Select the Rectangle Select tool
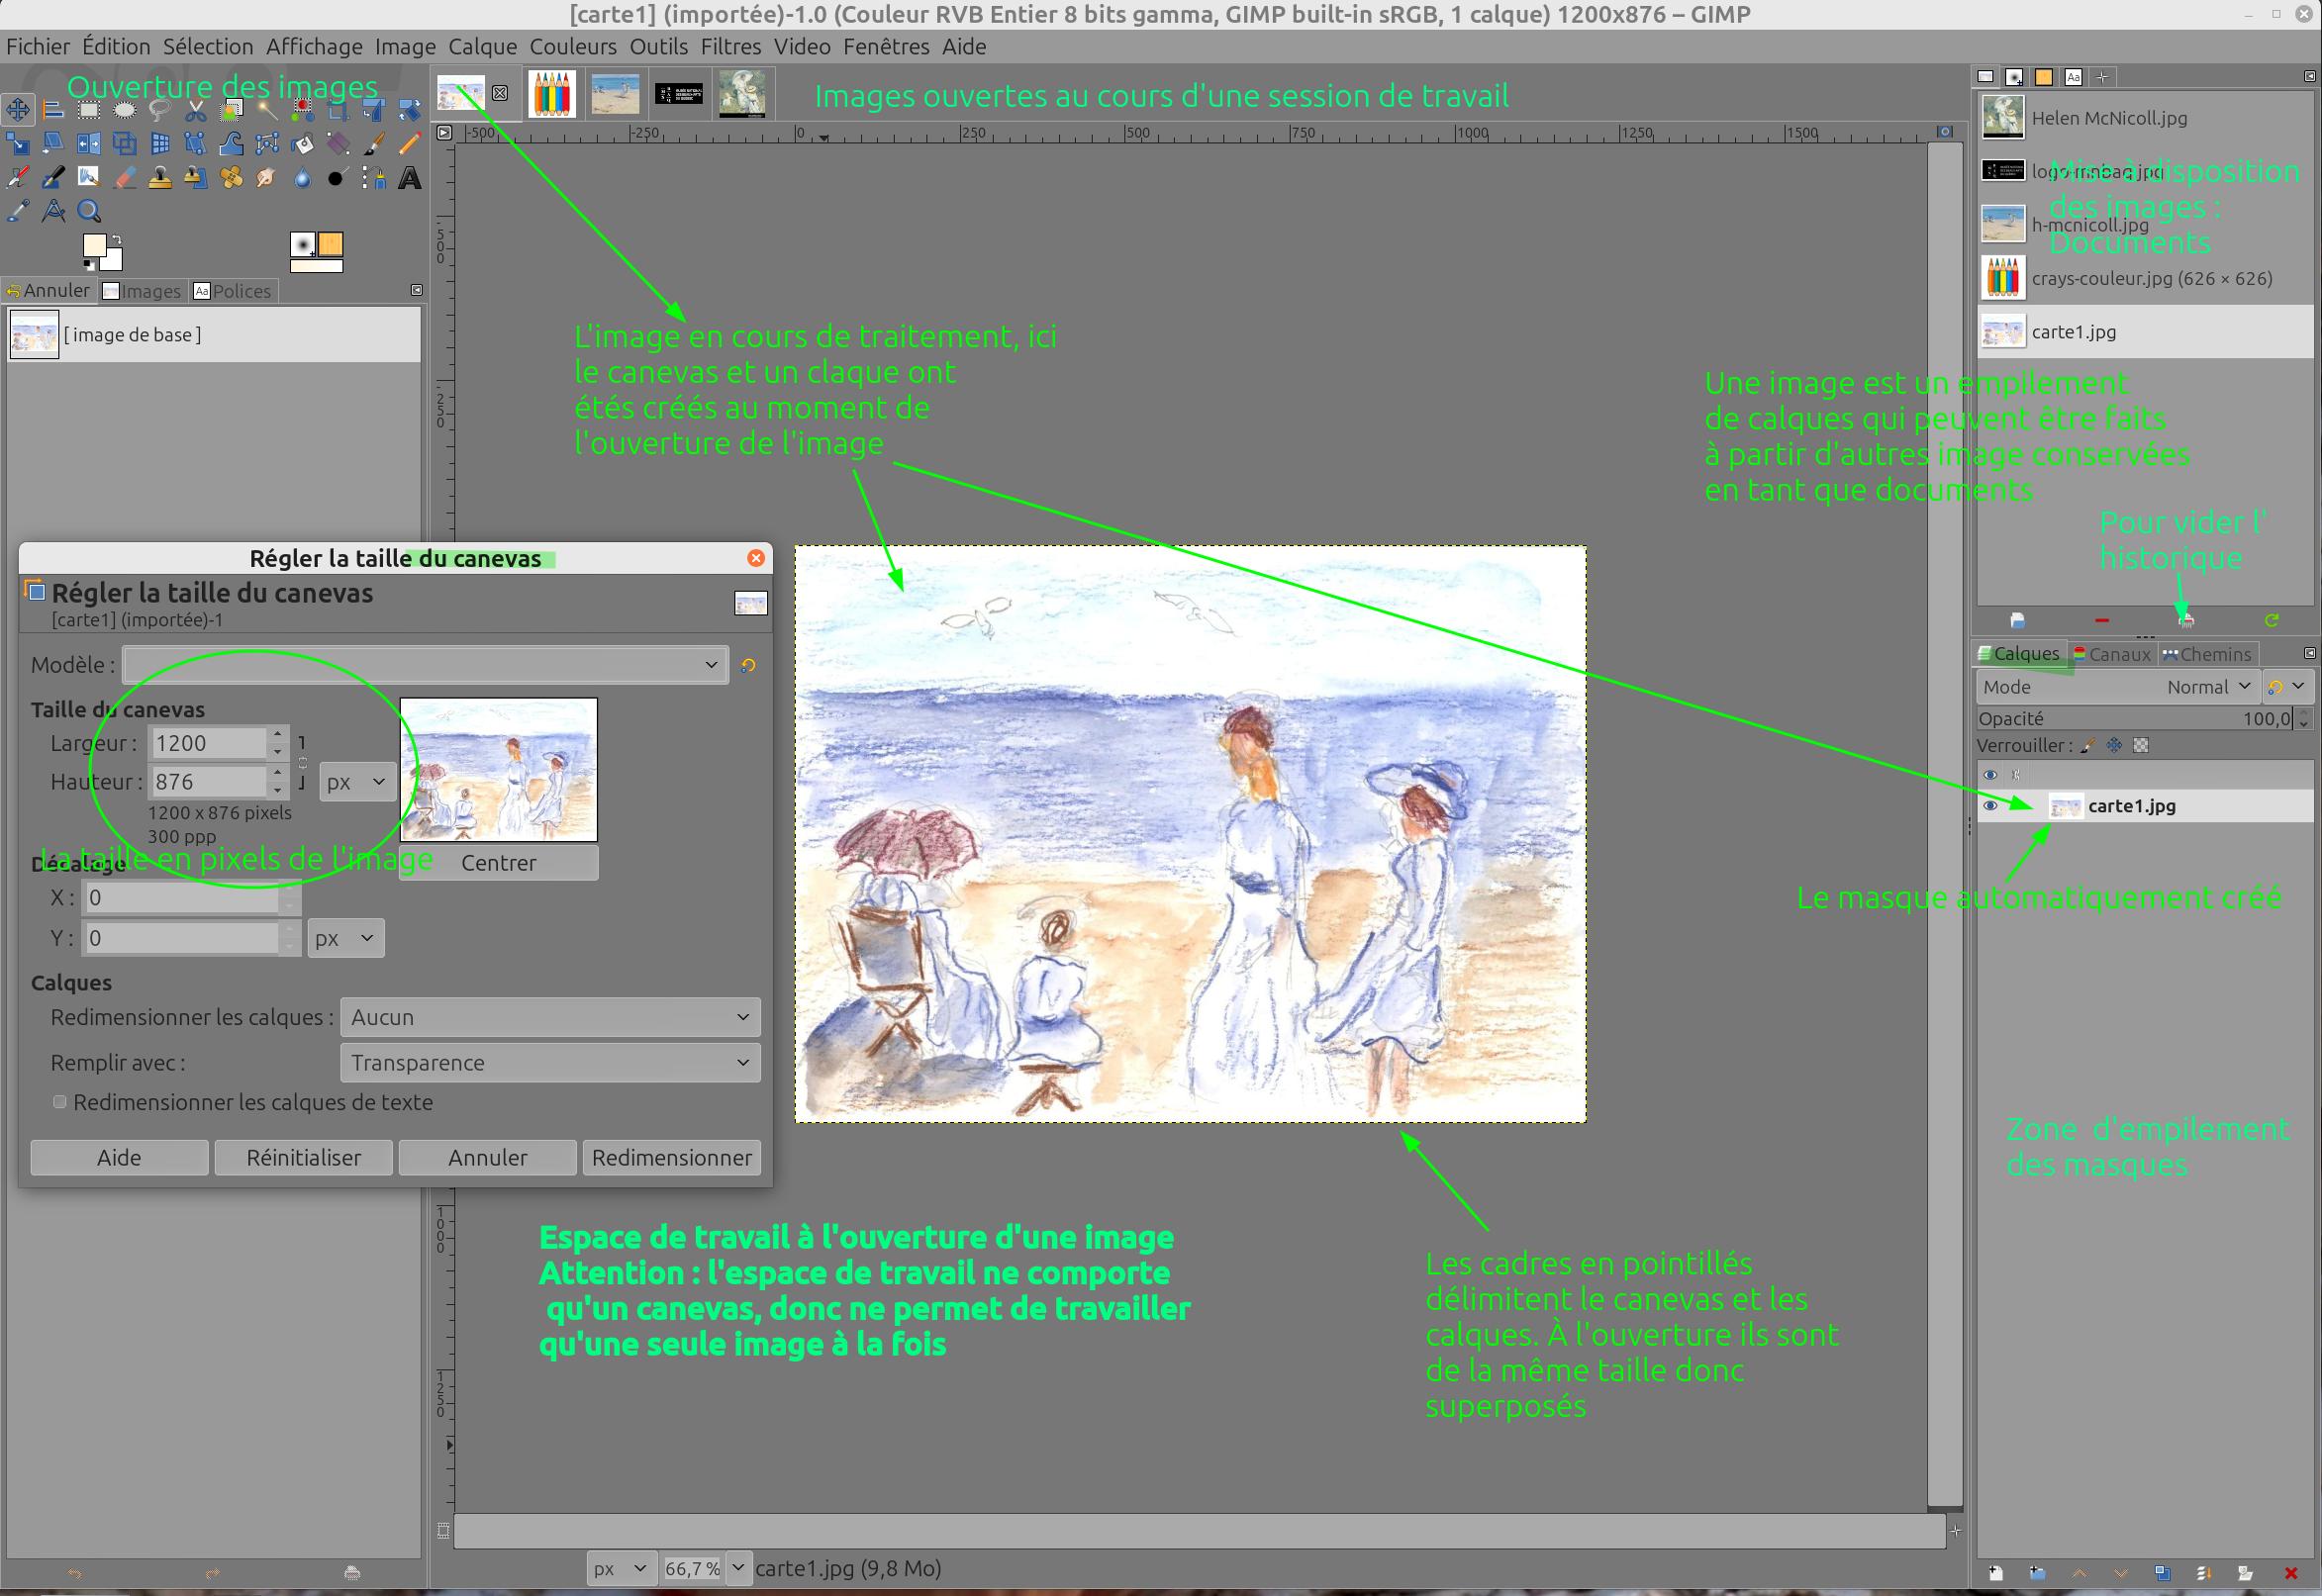Screen dimensions: 2322x1596 [89, 110]
